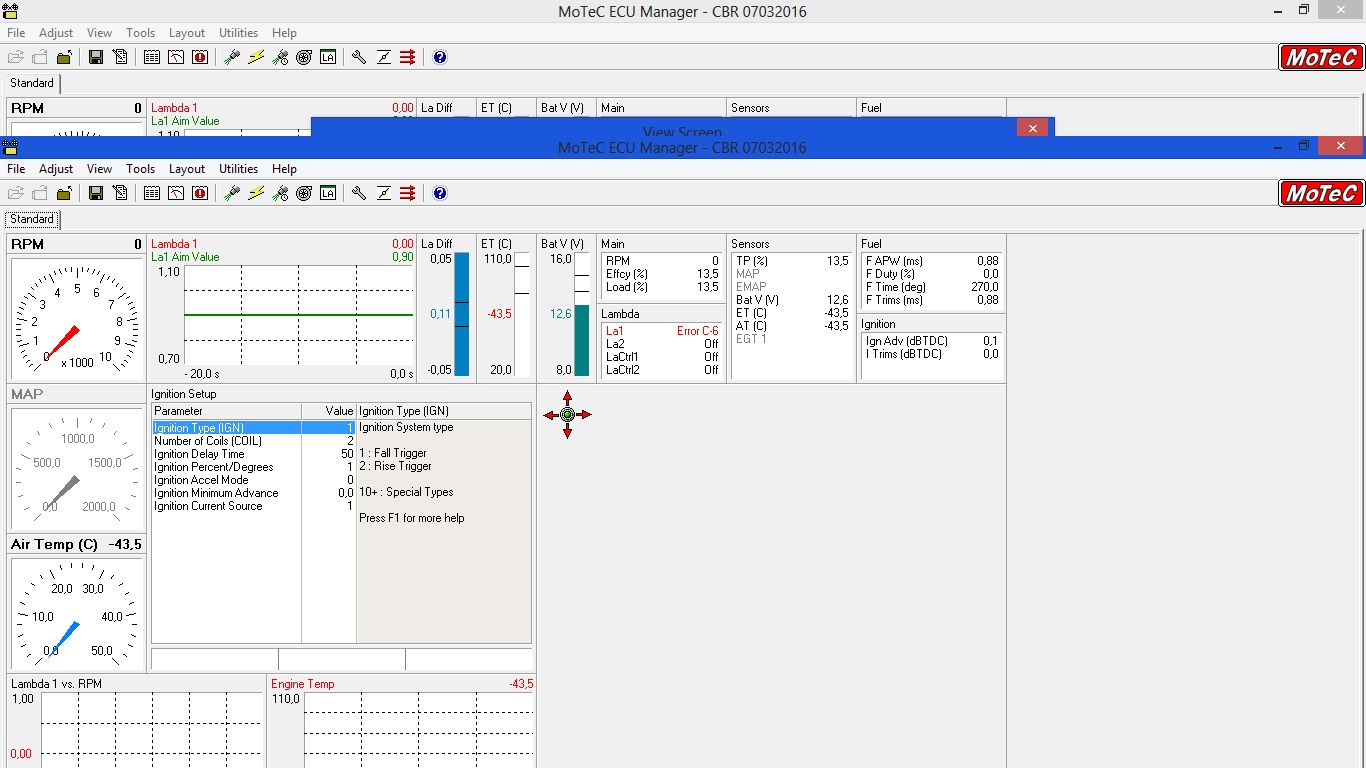Image resolution: width=1366 pixels, height=768 pixels.
Task: Click the gauge dial icon in front toolbar
Action: (176, 193)
